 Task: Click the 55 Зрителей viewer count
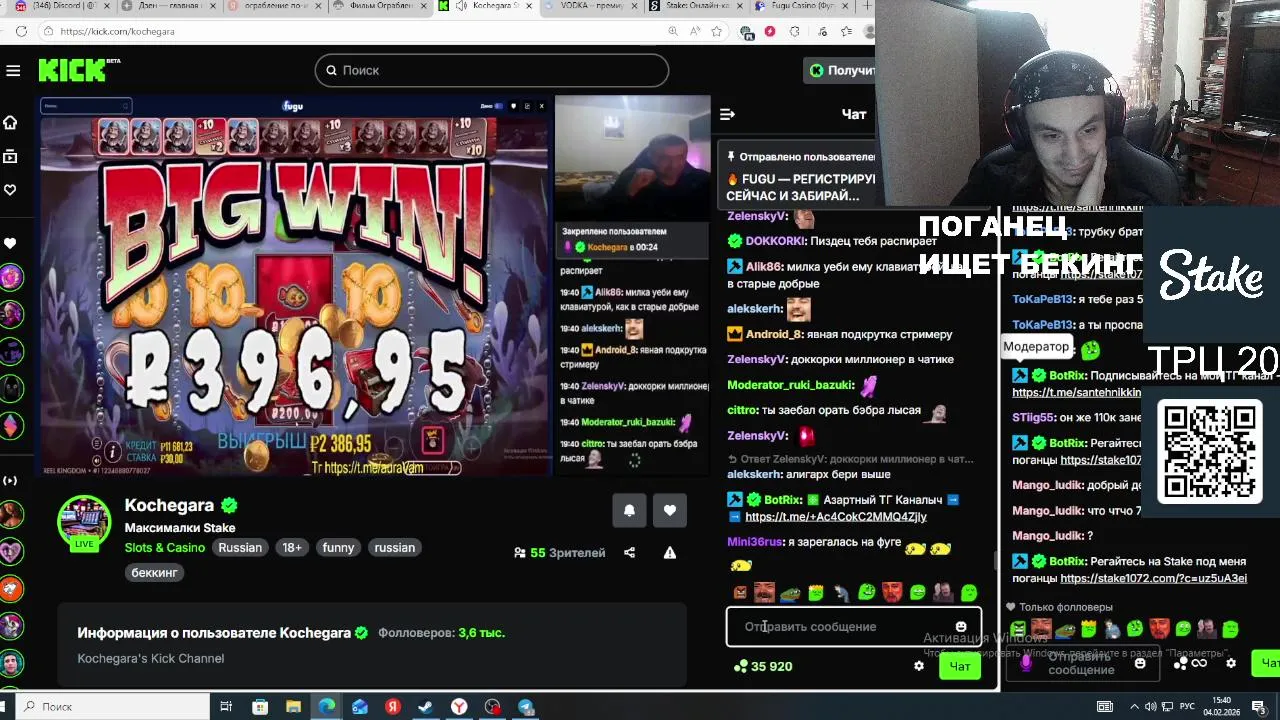point(560,552)
